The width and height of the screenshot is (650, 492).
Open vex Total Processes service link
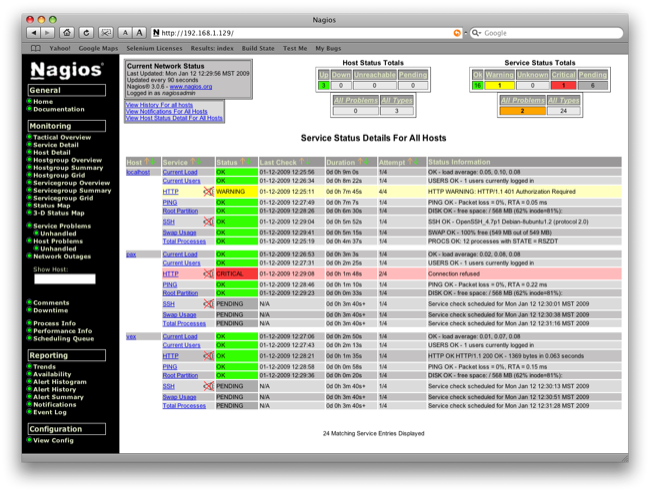[184, 406]
